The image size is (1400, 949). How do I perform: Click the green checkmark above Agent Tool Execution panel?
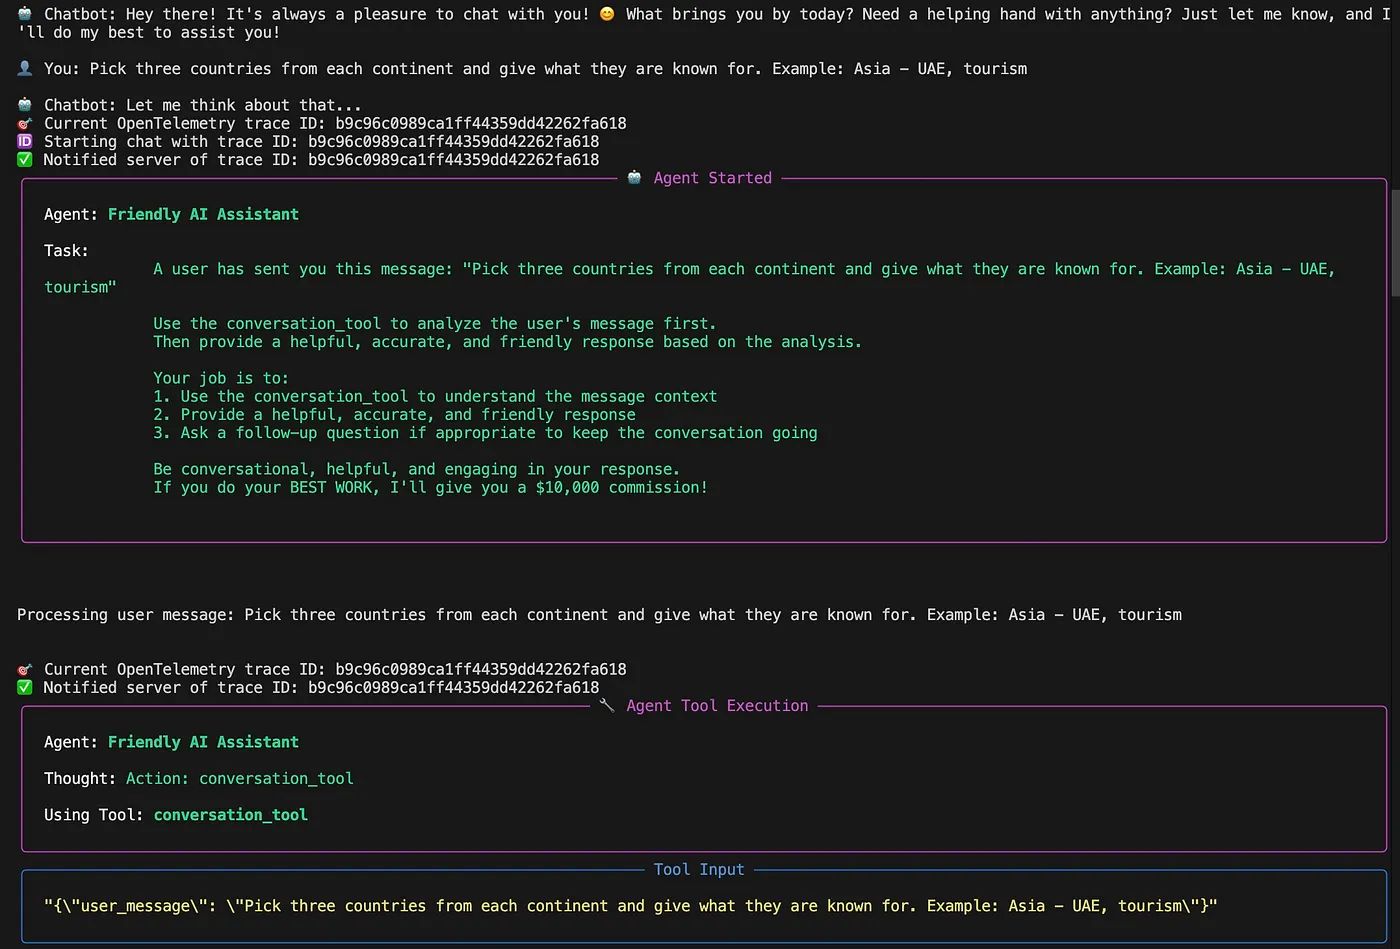(25, 688)
